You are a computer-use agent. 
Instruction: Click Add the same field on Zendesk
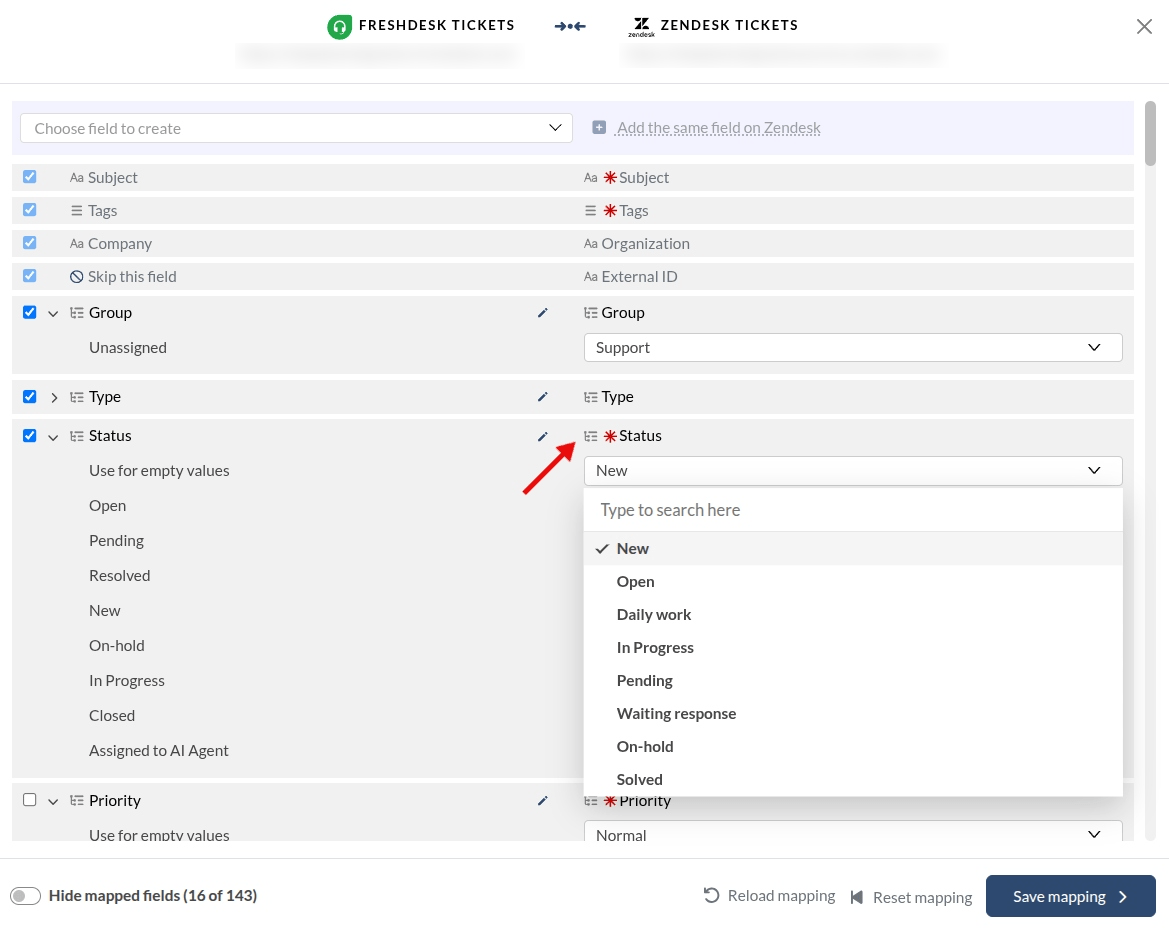719,127
